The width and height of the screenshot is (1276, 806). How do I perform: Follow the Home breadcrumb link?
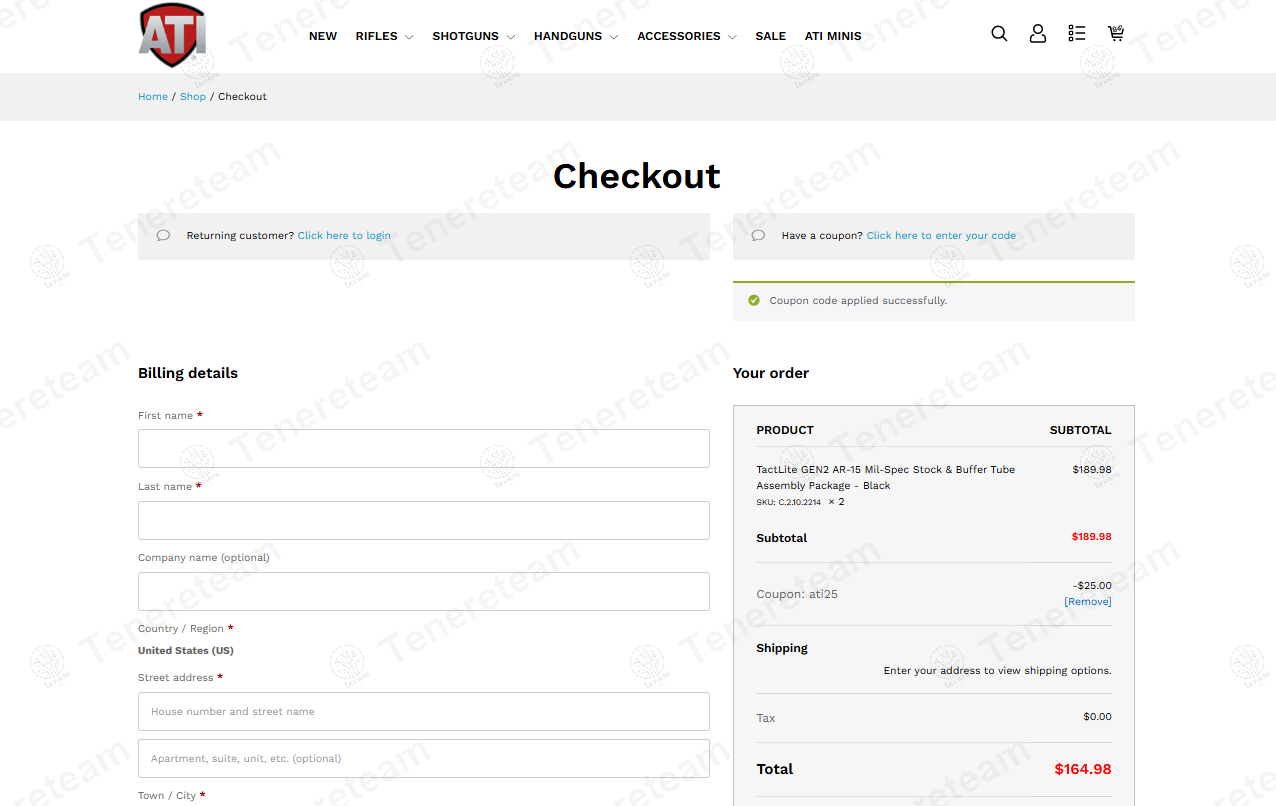153,97
